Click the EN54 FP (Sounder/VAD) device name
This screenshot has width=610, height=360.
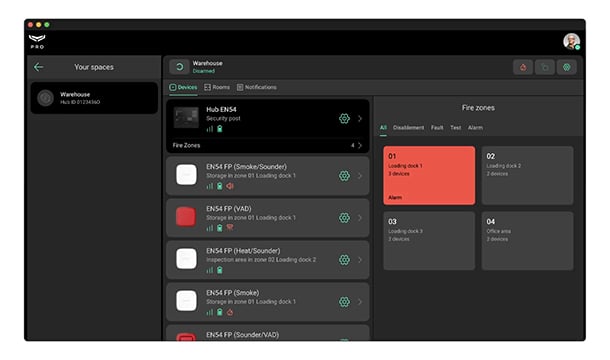[242, 335]
